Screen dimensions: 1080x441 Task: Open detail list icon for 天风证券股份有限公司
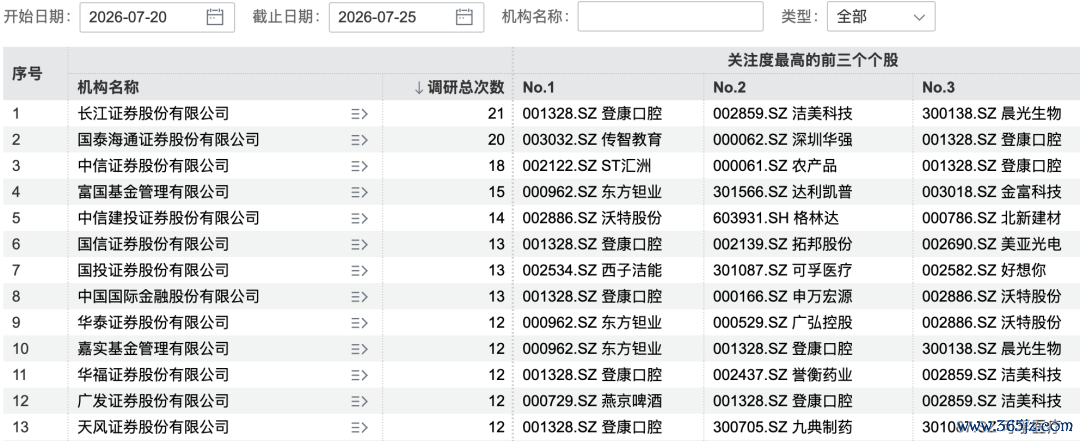[360, 428]
